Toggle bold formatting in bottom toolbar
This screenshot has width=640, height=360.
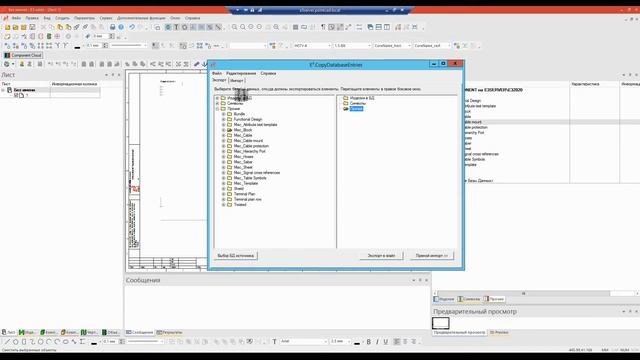pos(369,342)
